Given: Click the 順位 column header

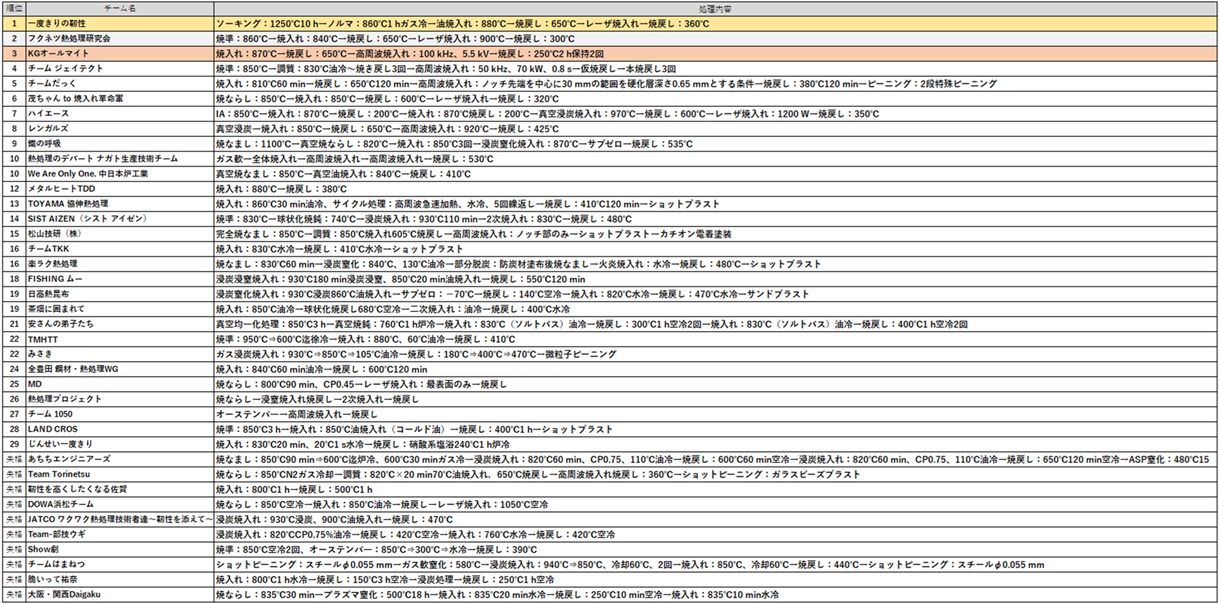Looking at the screenshot, I should pos(12,7).
